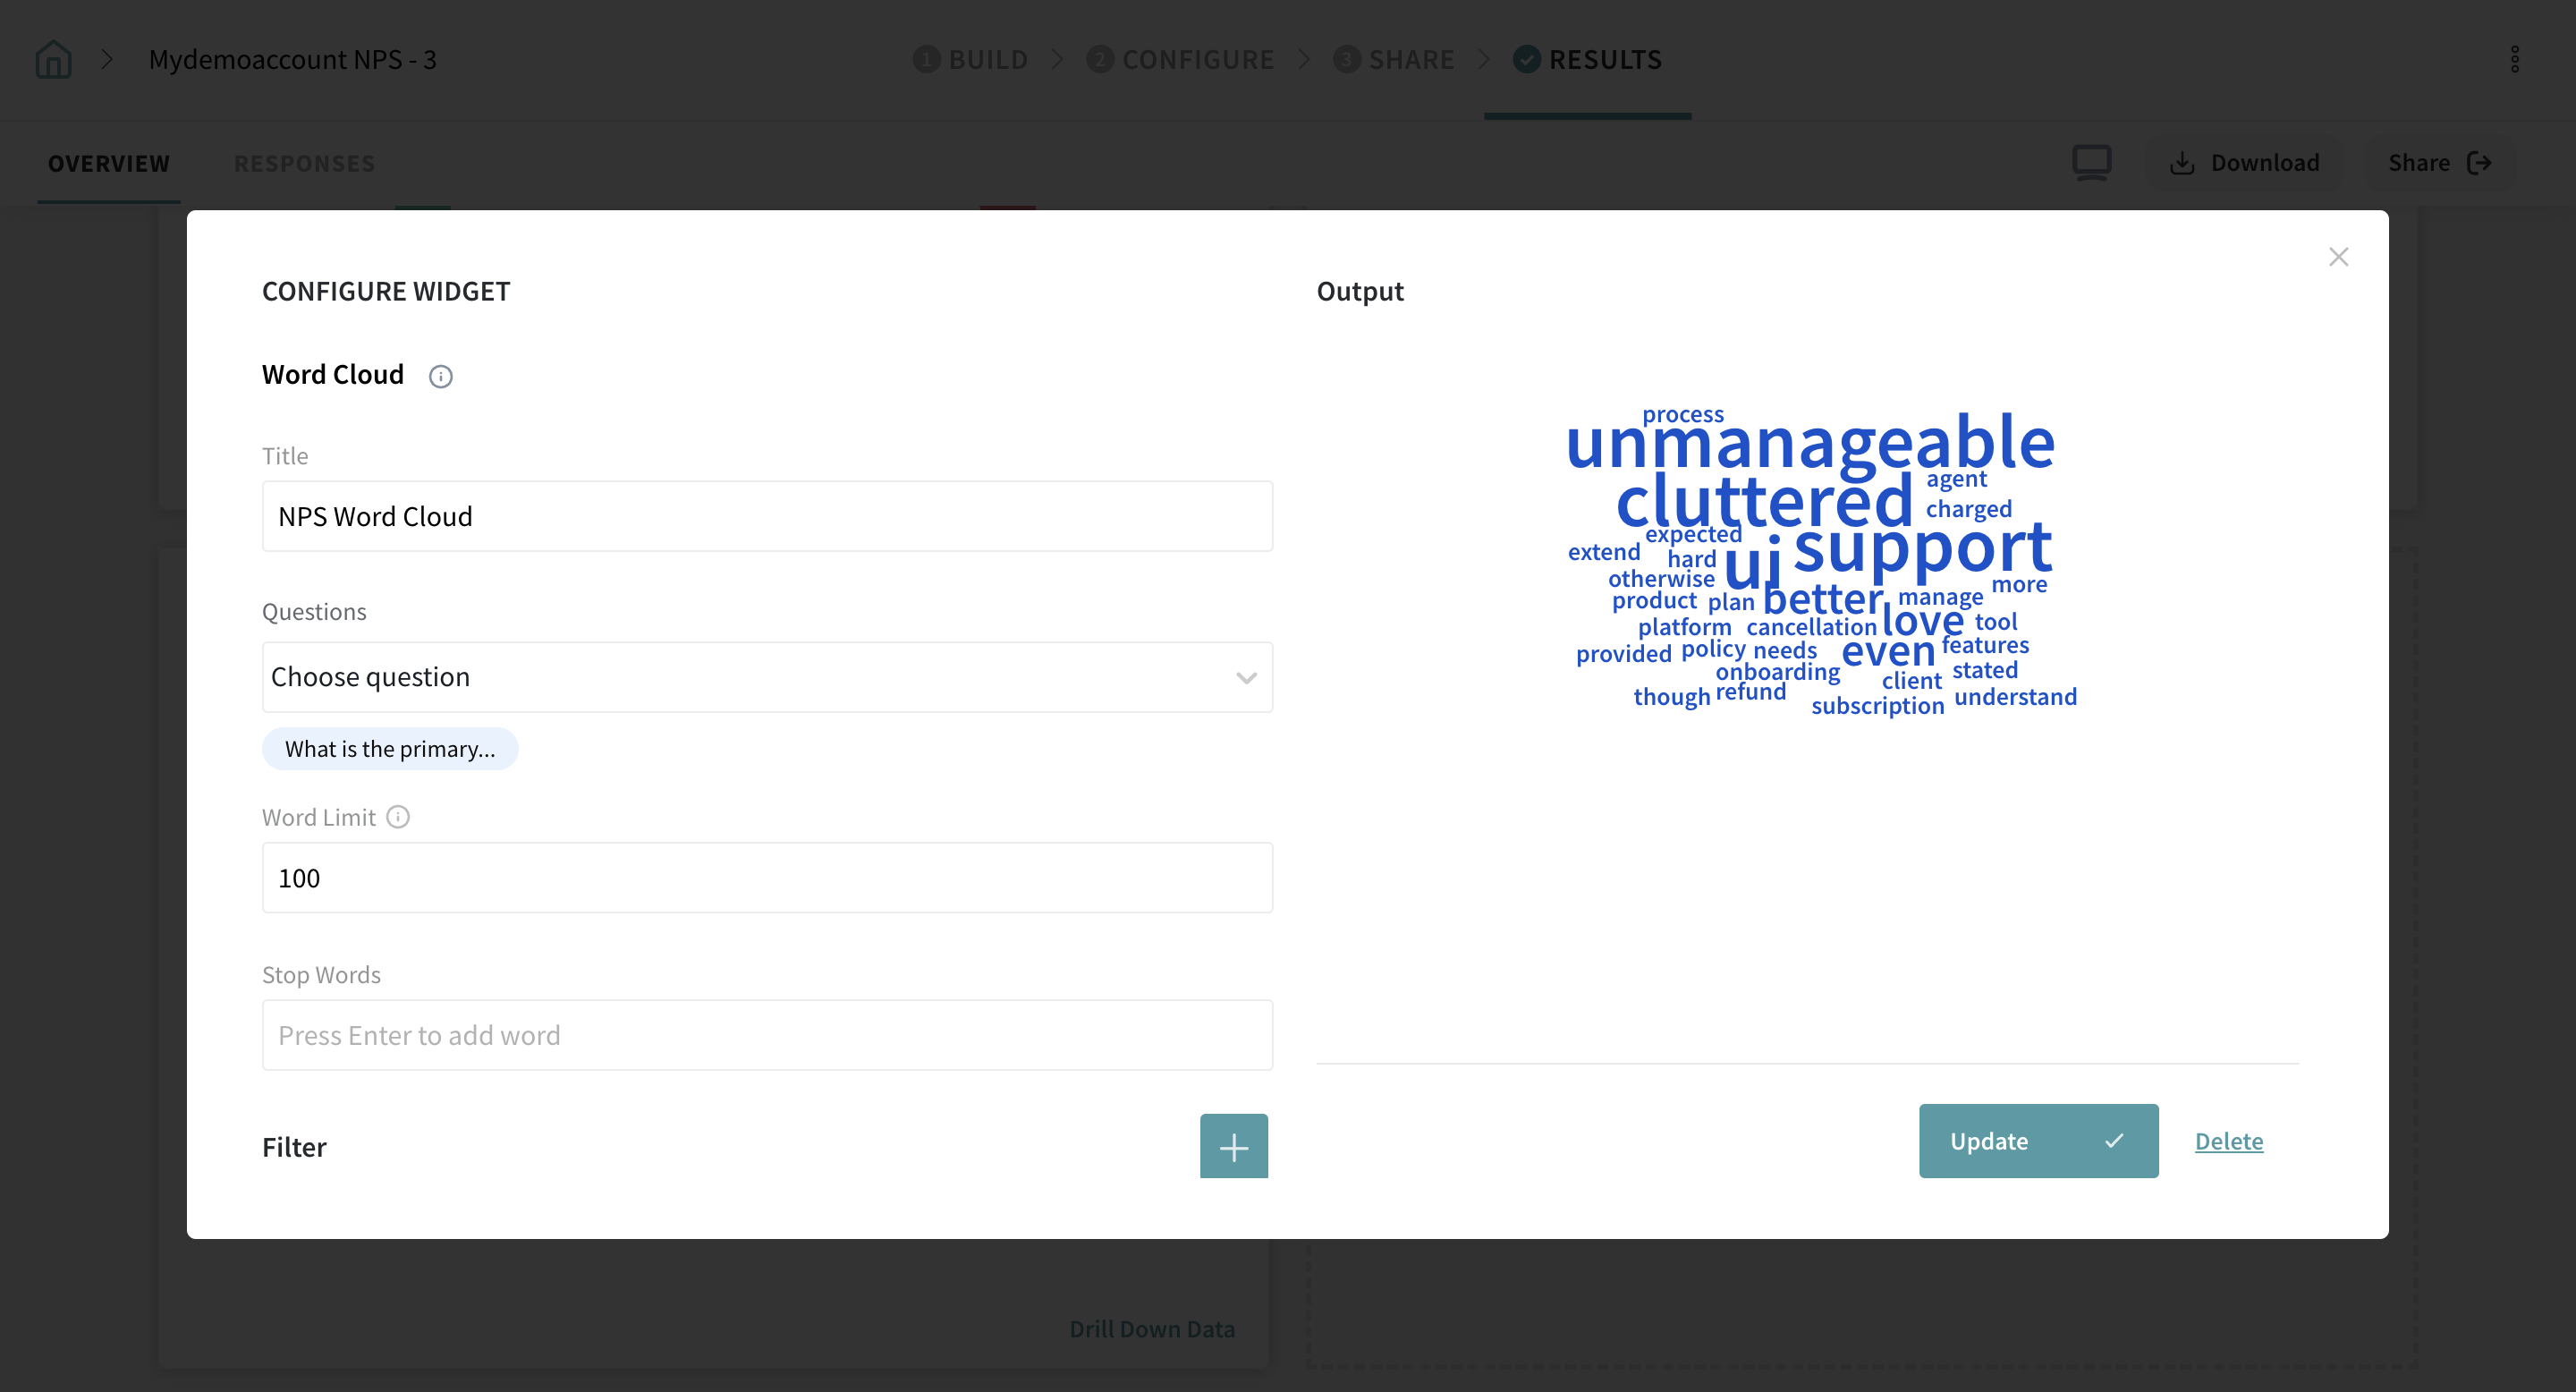Click the Word Limit info icon

(x=398, y=818)
